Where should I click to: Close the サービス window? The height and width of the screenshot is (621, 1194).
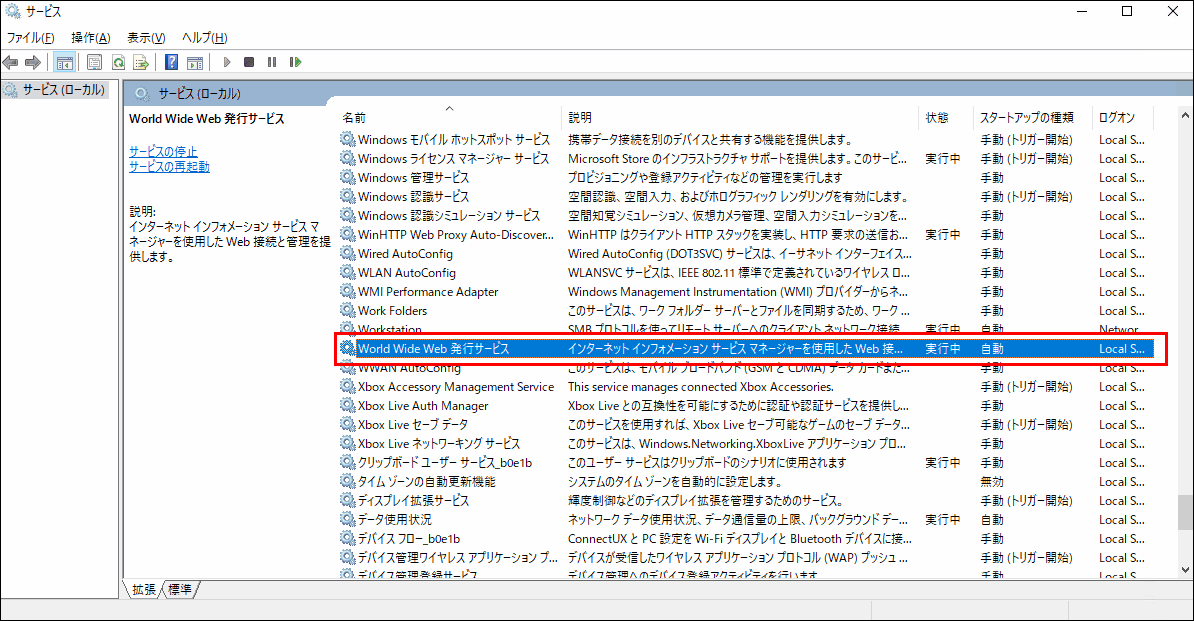pyautogui.click(x=1173, y=11)
